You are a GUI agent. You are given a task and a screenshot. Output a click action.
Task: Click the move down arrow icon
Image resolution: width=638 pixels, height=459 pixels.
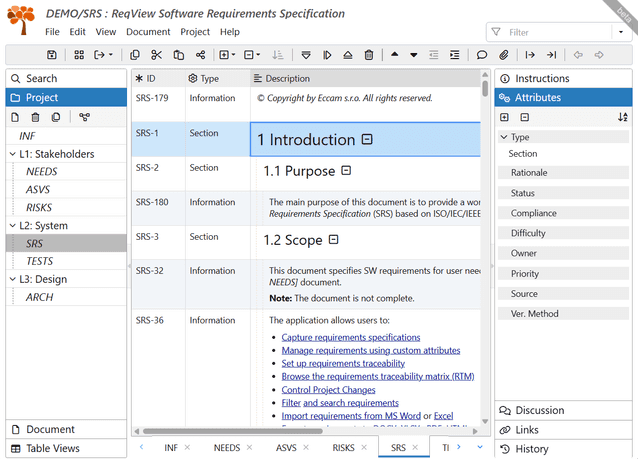tap(414, 55)
